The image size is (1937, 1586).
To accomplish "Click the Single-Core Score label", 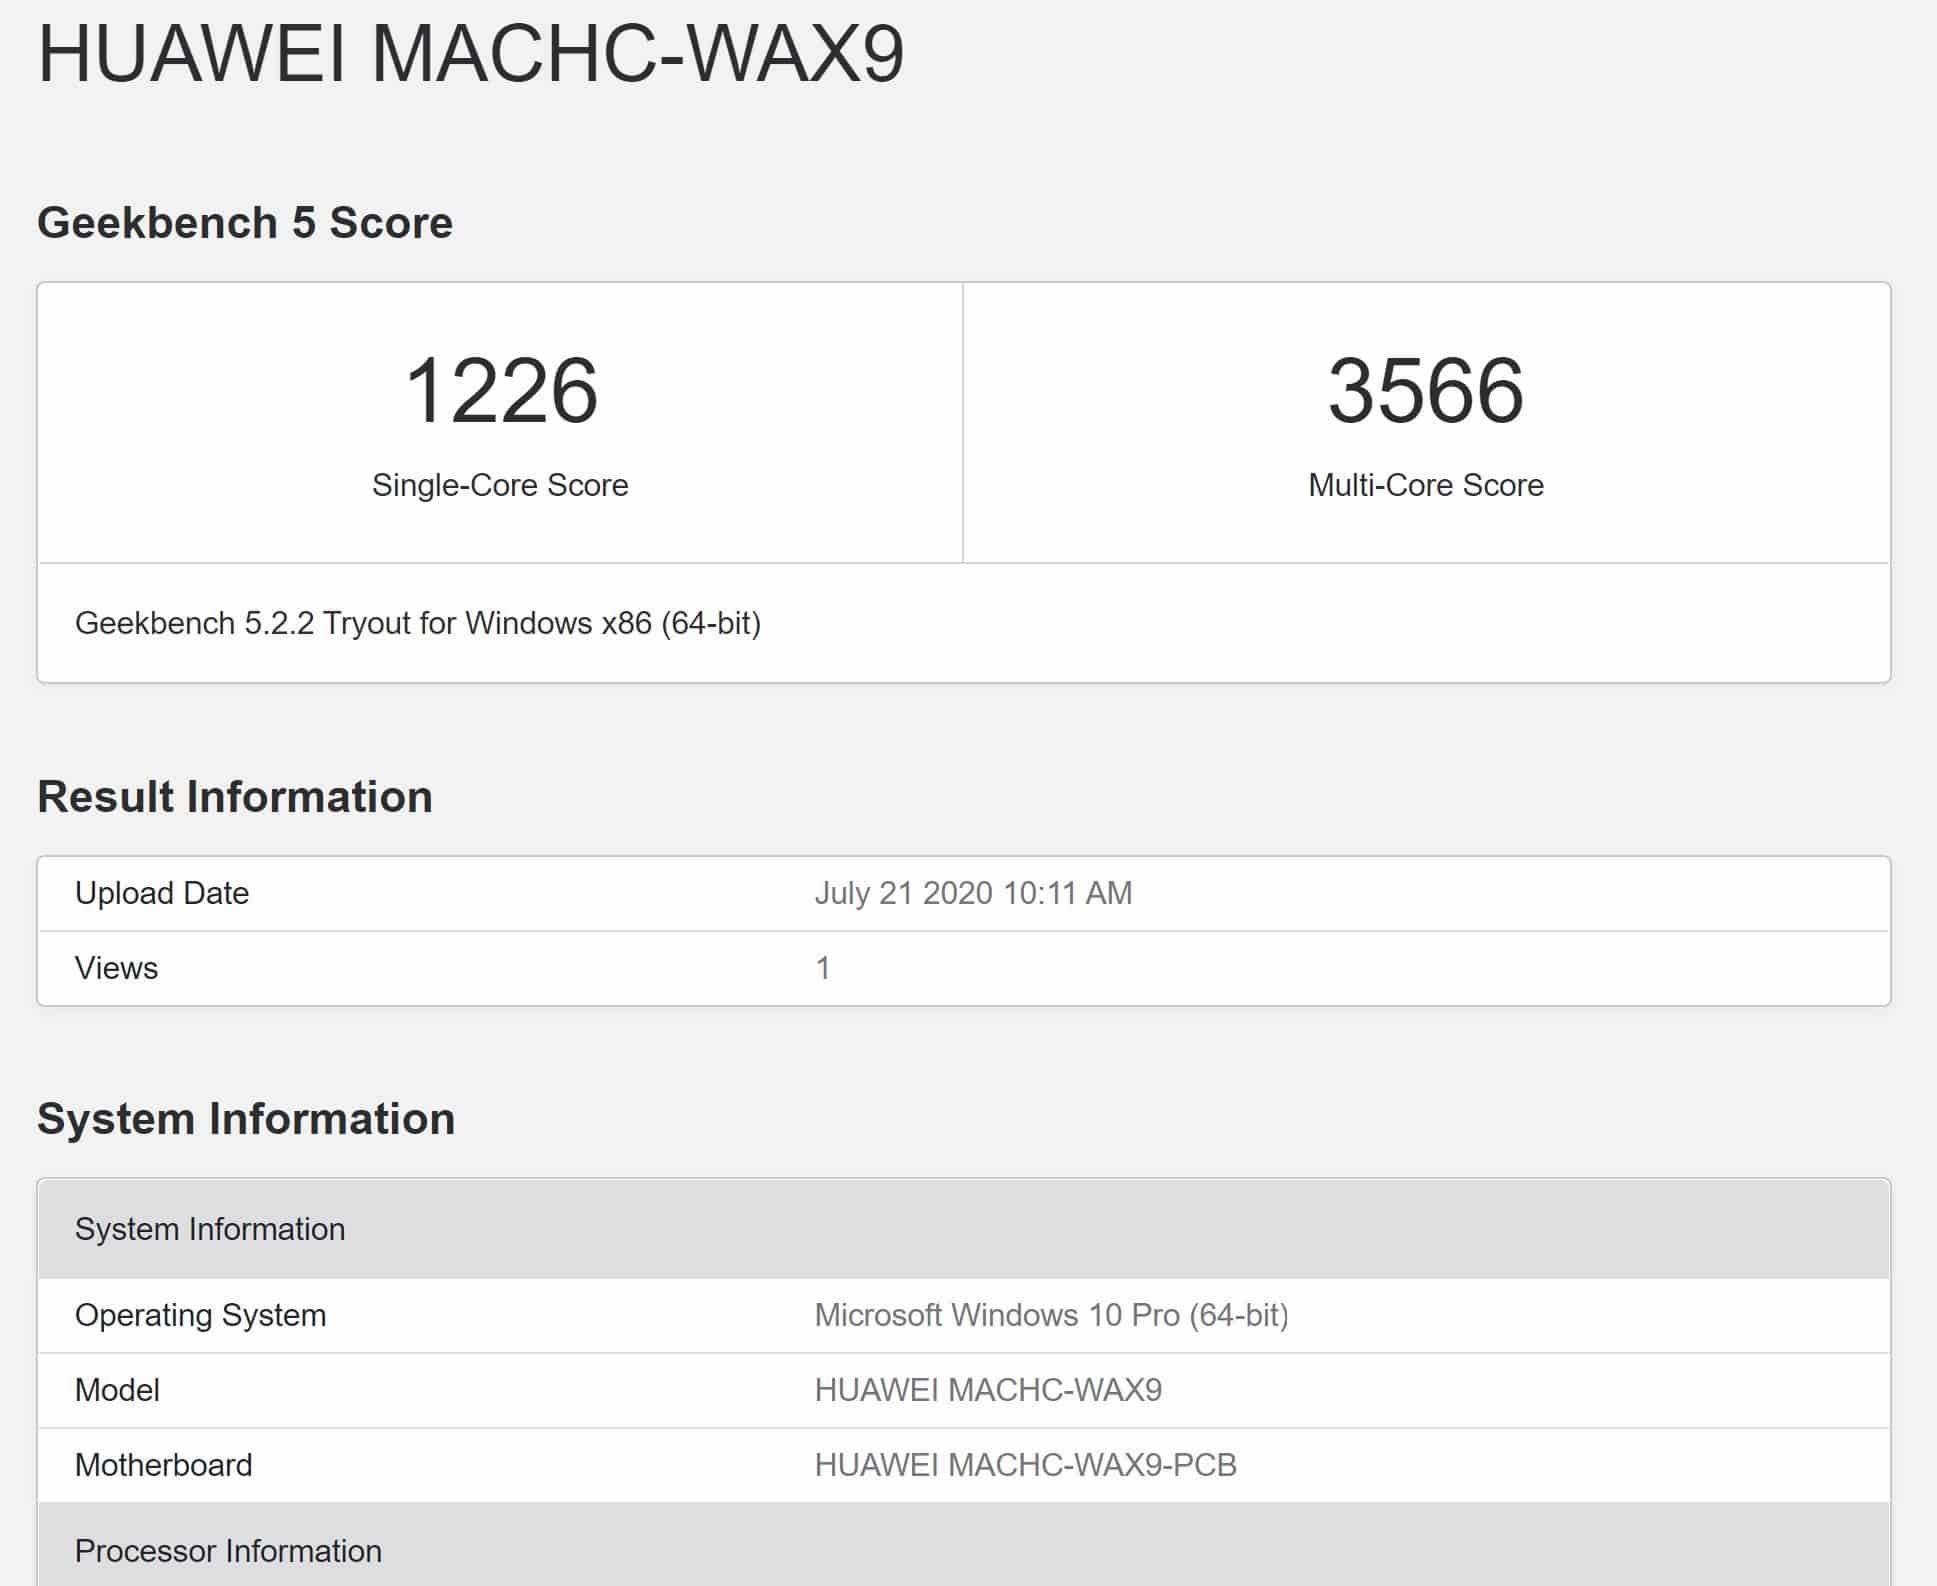I will [x=500, y=485].
